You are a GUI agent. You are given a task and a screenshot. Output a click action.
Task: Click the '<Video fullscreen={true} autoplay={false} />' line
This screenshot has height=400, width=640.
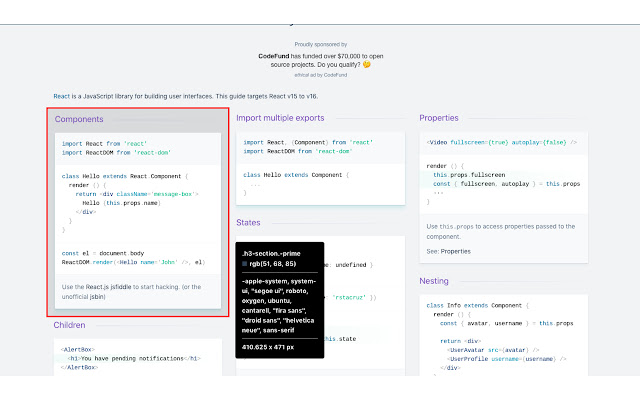pyautogui.click(x=502, y=142)
